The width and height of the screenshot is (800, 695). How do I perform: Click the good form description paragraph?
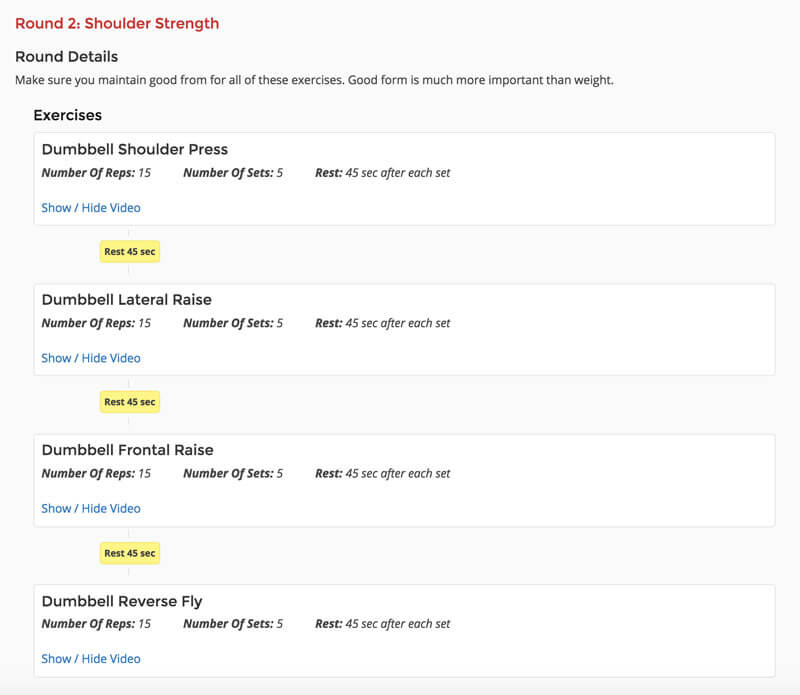314,81
